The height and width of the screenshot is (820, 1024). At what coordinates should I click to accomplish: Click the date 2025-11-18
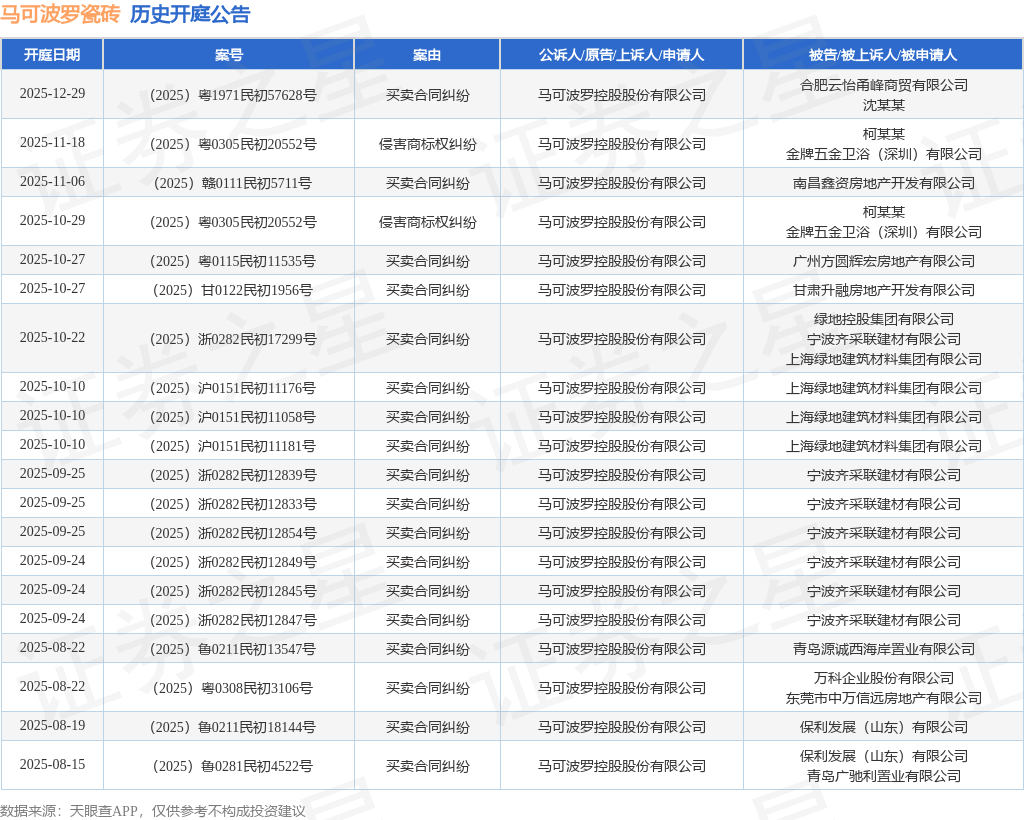tap(52, 142)
